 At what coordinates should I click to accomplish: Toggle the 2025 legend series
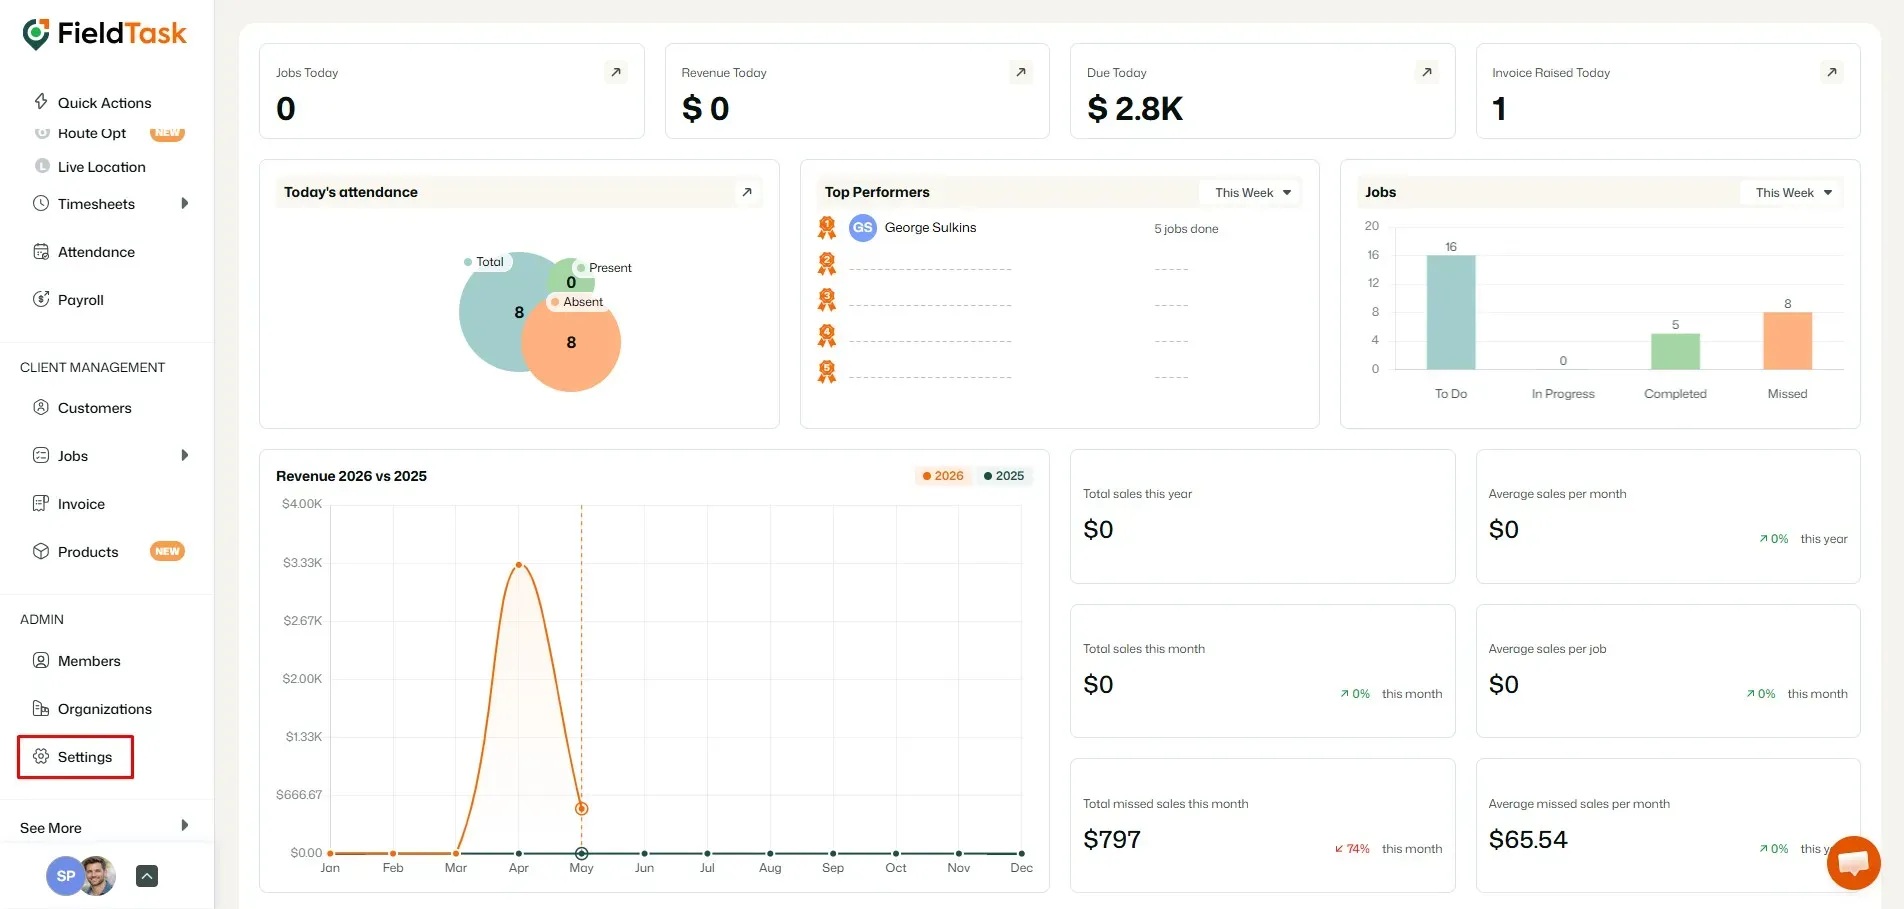click(x=1004, y=476)
